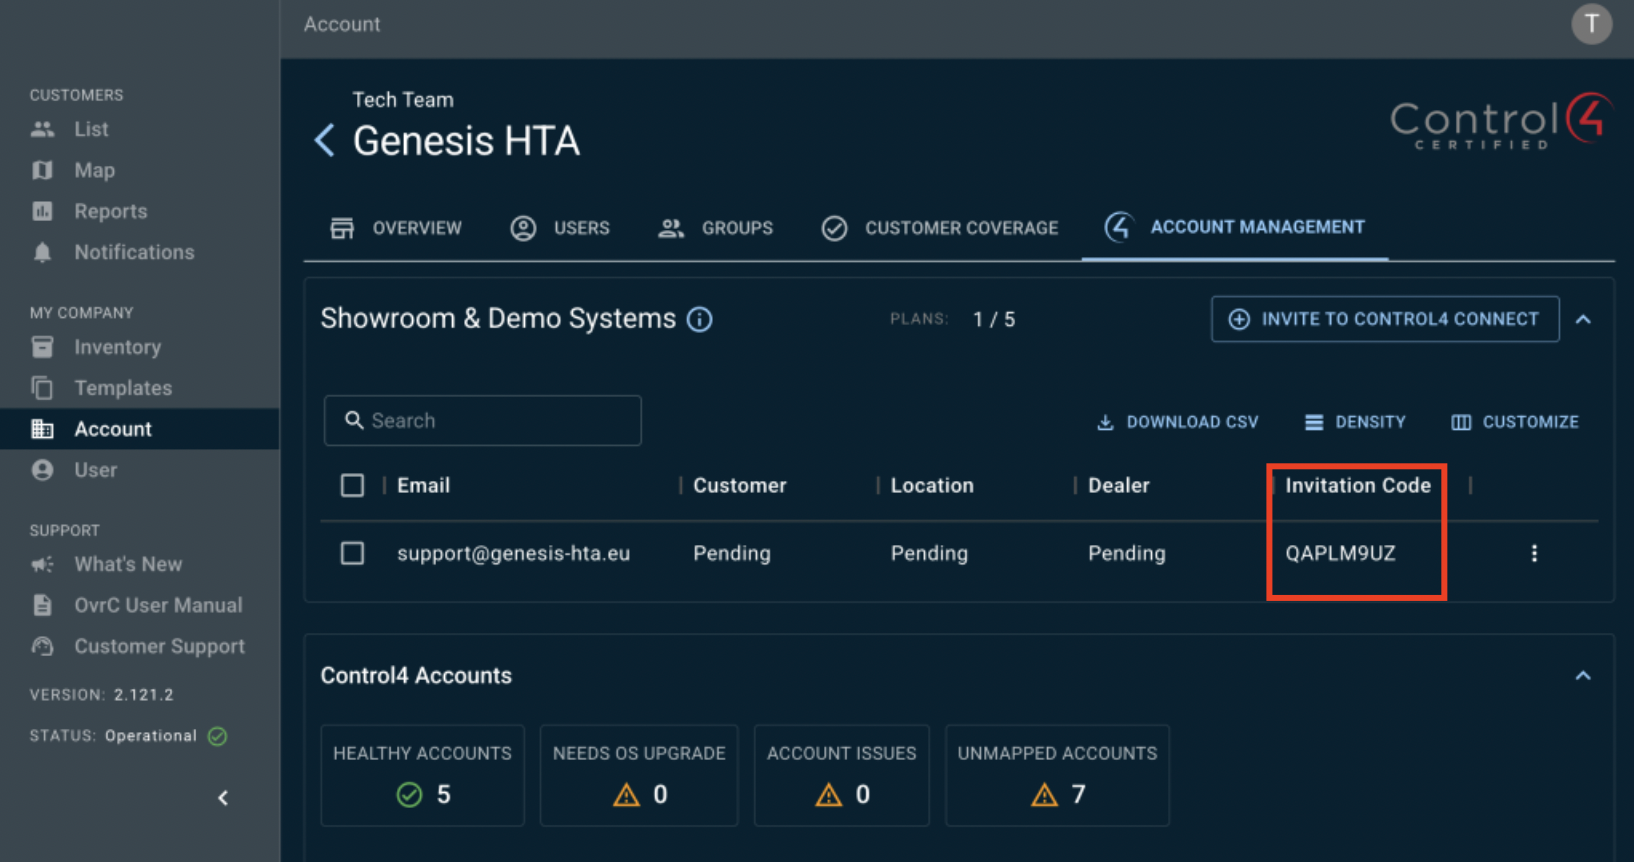
Task: Select all rows with header checkbox
Action: 352,485
